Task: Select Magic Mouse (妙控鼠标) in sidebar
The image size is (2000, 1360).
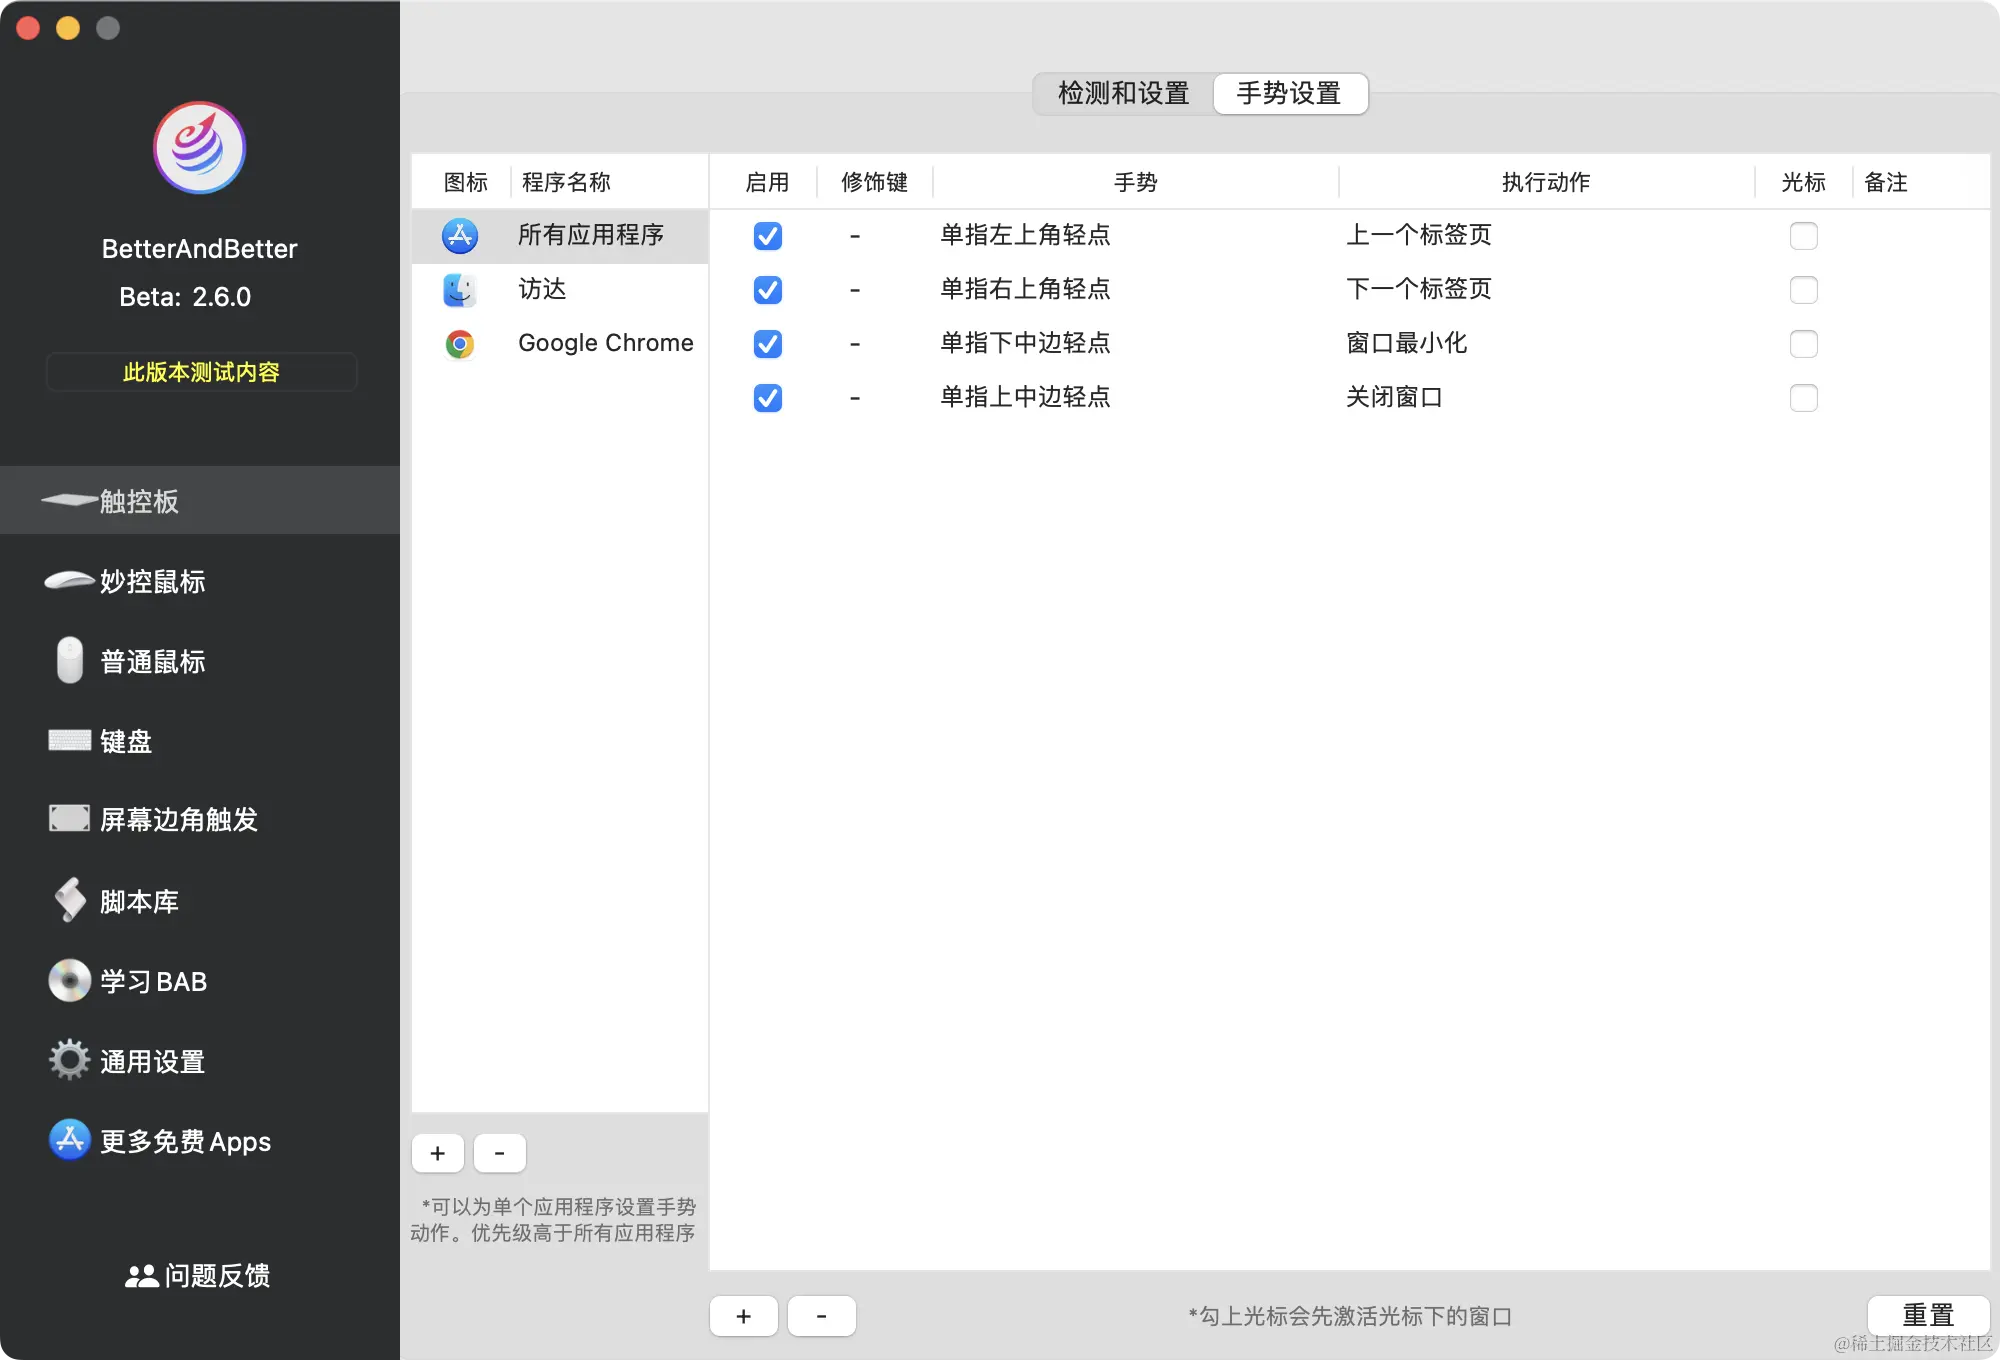Action: (x=152, y=581)
